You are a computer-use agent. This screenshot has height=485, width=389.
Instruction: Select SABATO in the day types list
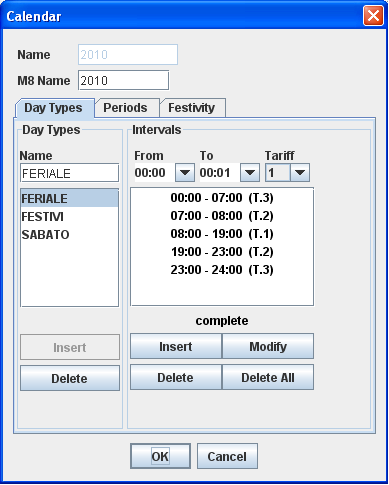pyautogui.click(x=69, y=235)
